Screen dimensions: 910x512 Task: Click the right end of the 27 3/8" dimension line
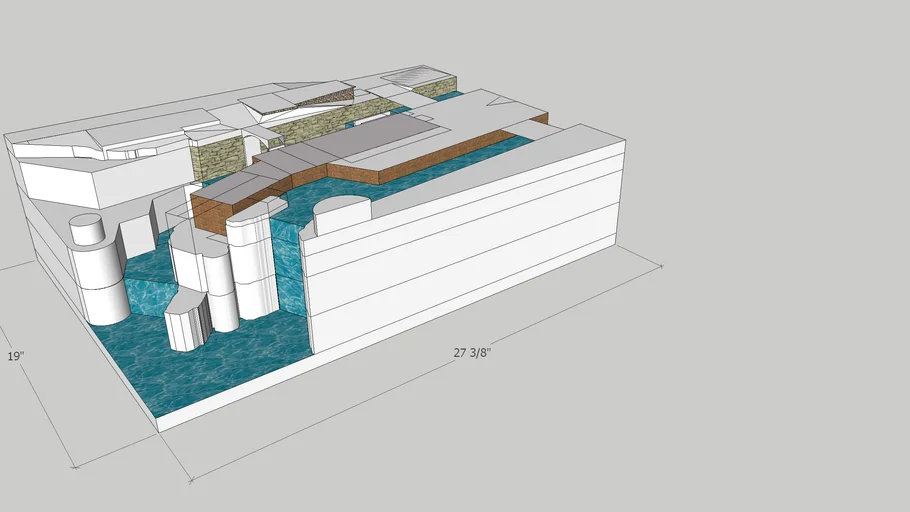(660, 266)
